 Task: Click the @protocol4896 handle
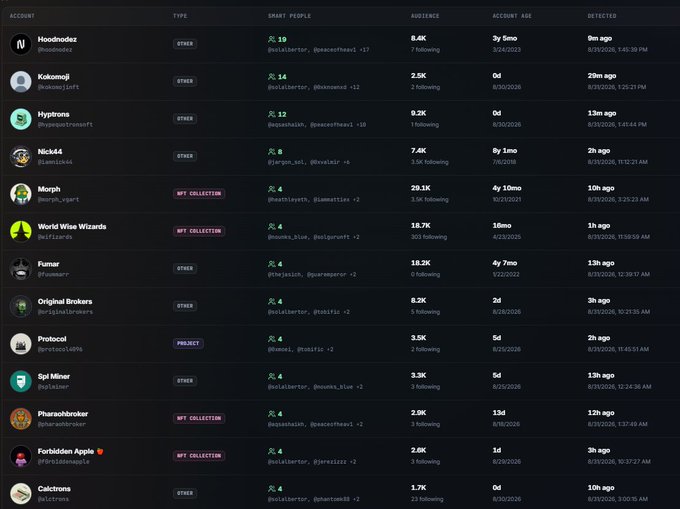[x=60, y=349]
